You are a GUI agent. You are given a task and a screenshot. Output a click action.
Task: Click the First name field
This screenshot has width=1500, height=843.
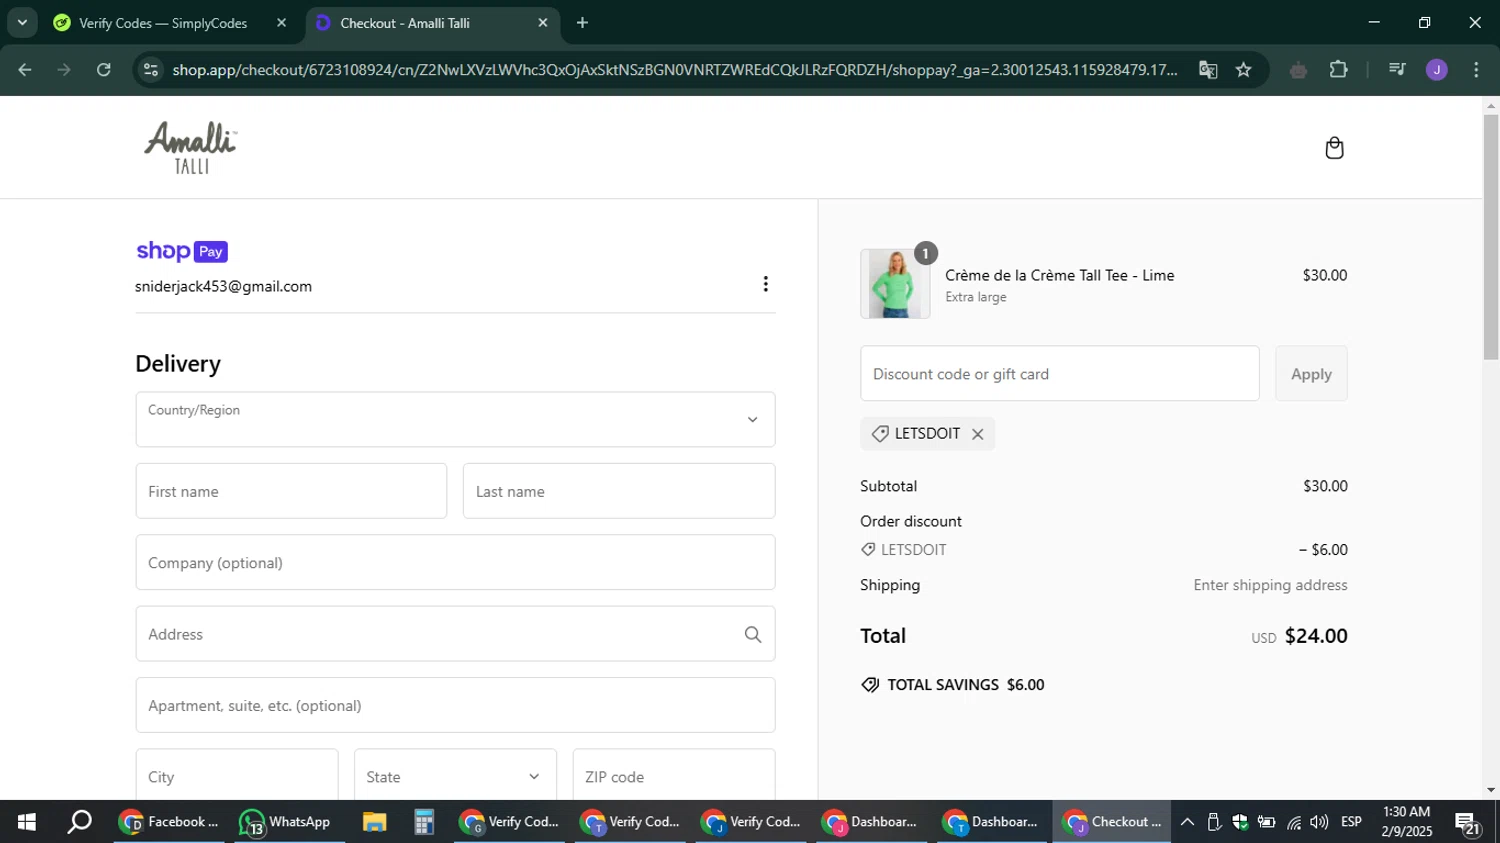[x=291, y=491]
